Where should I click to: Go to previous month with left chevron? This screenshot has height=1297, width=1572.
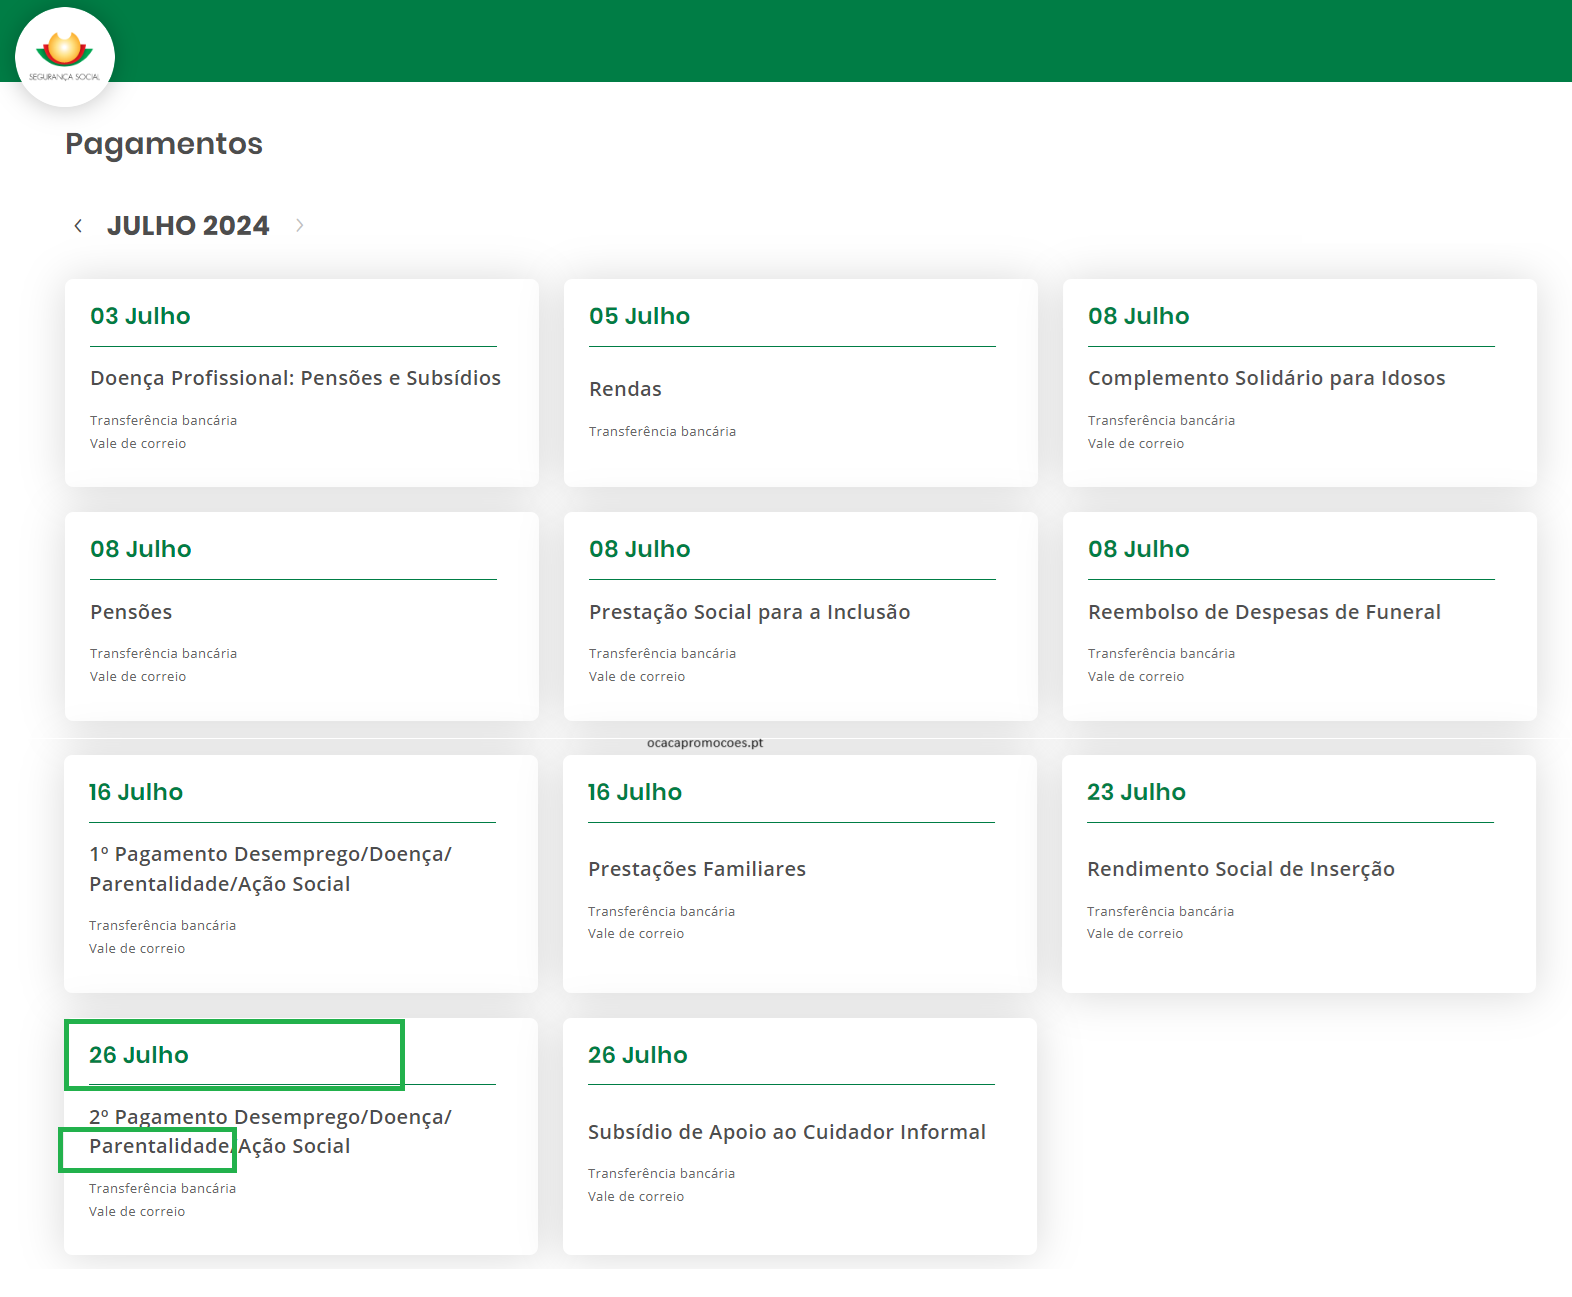78,226
